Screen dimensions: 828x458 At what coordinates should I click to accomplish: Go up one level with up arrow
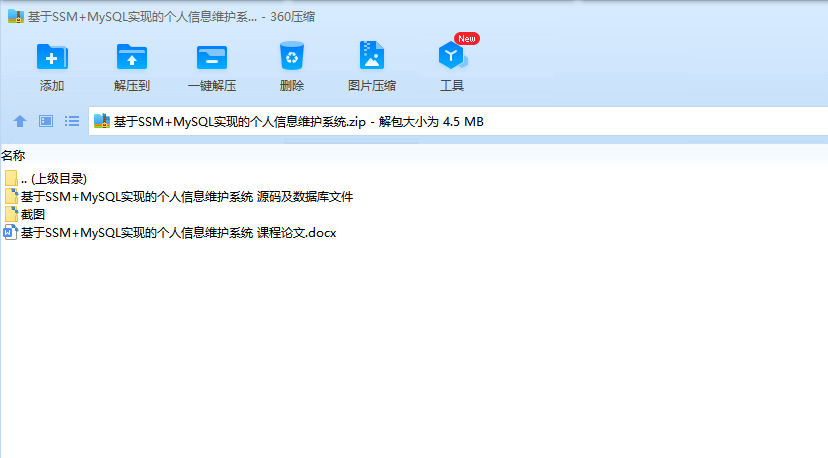tap(20, 121)
